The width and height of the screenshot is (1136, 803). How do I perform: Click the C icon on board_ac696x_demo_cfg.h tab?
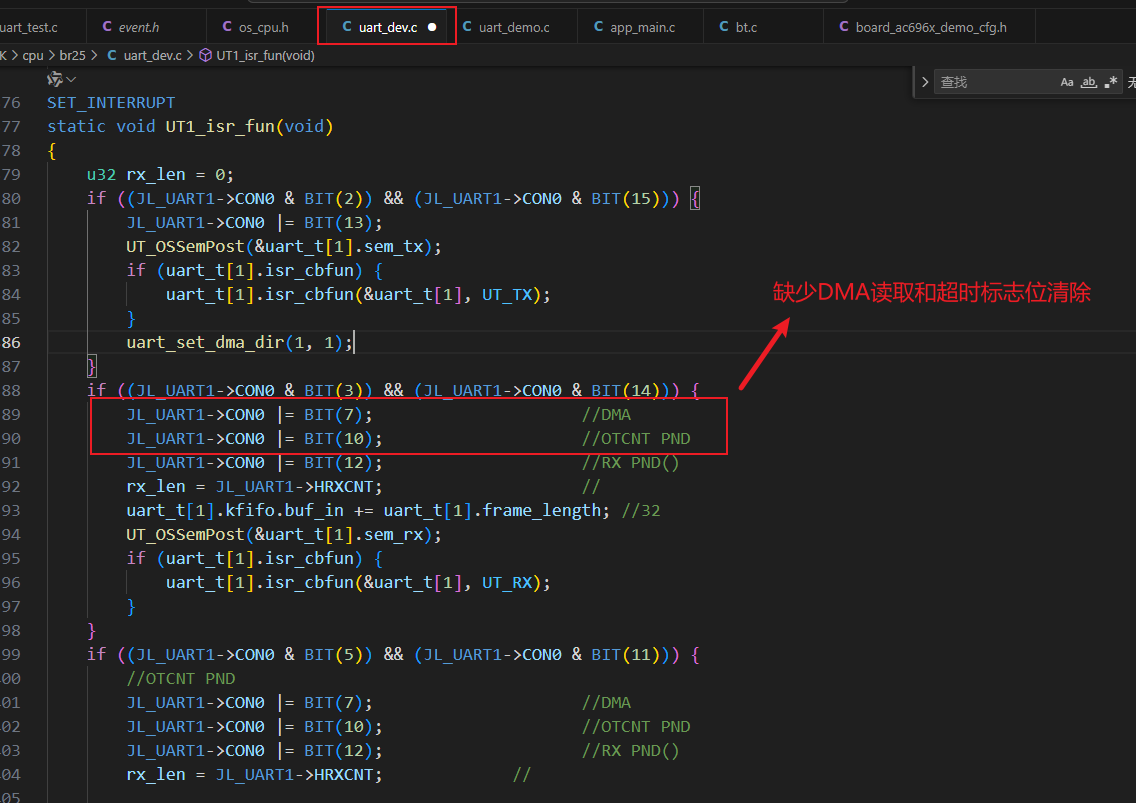844,27
